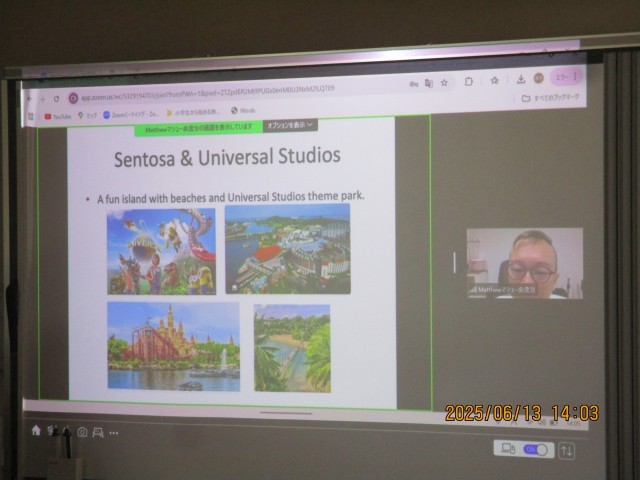
Task: Open the site info icon beside the URL
Action: (x=73, y=98)
